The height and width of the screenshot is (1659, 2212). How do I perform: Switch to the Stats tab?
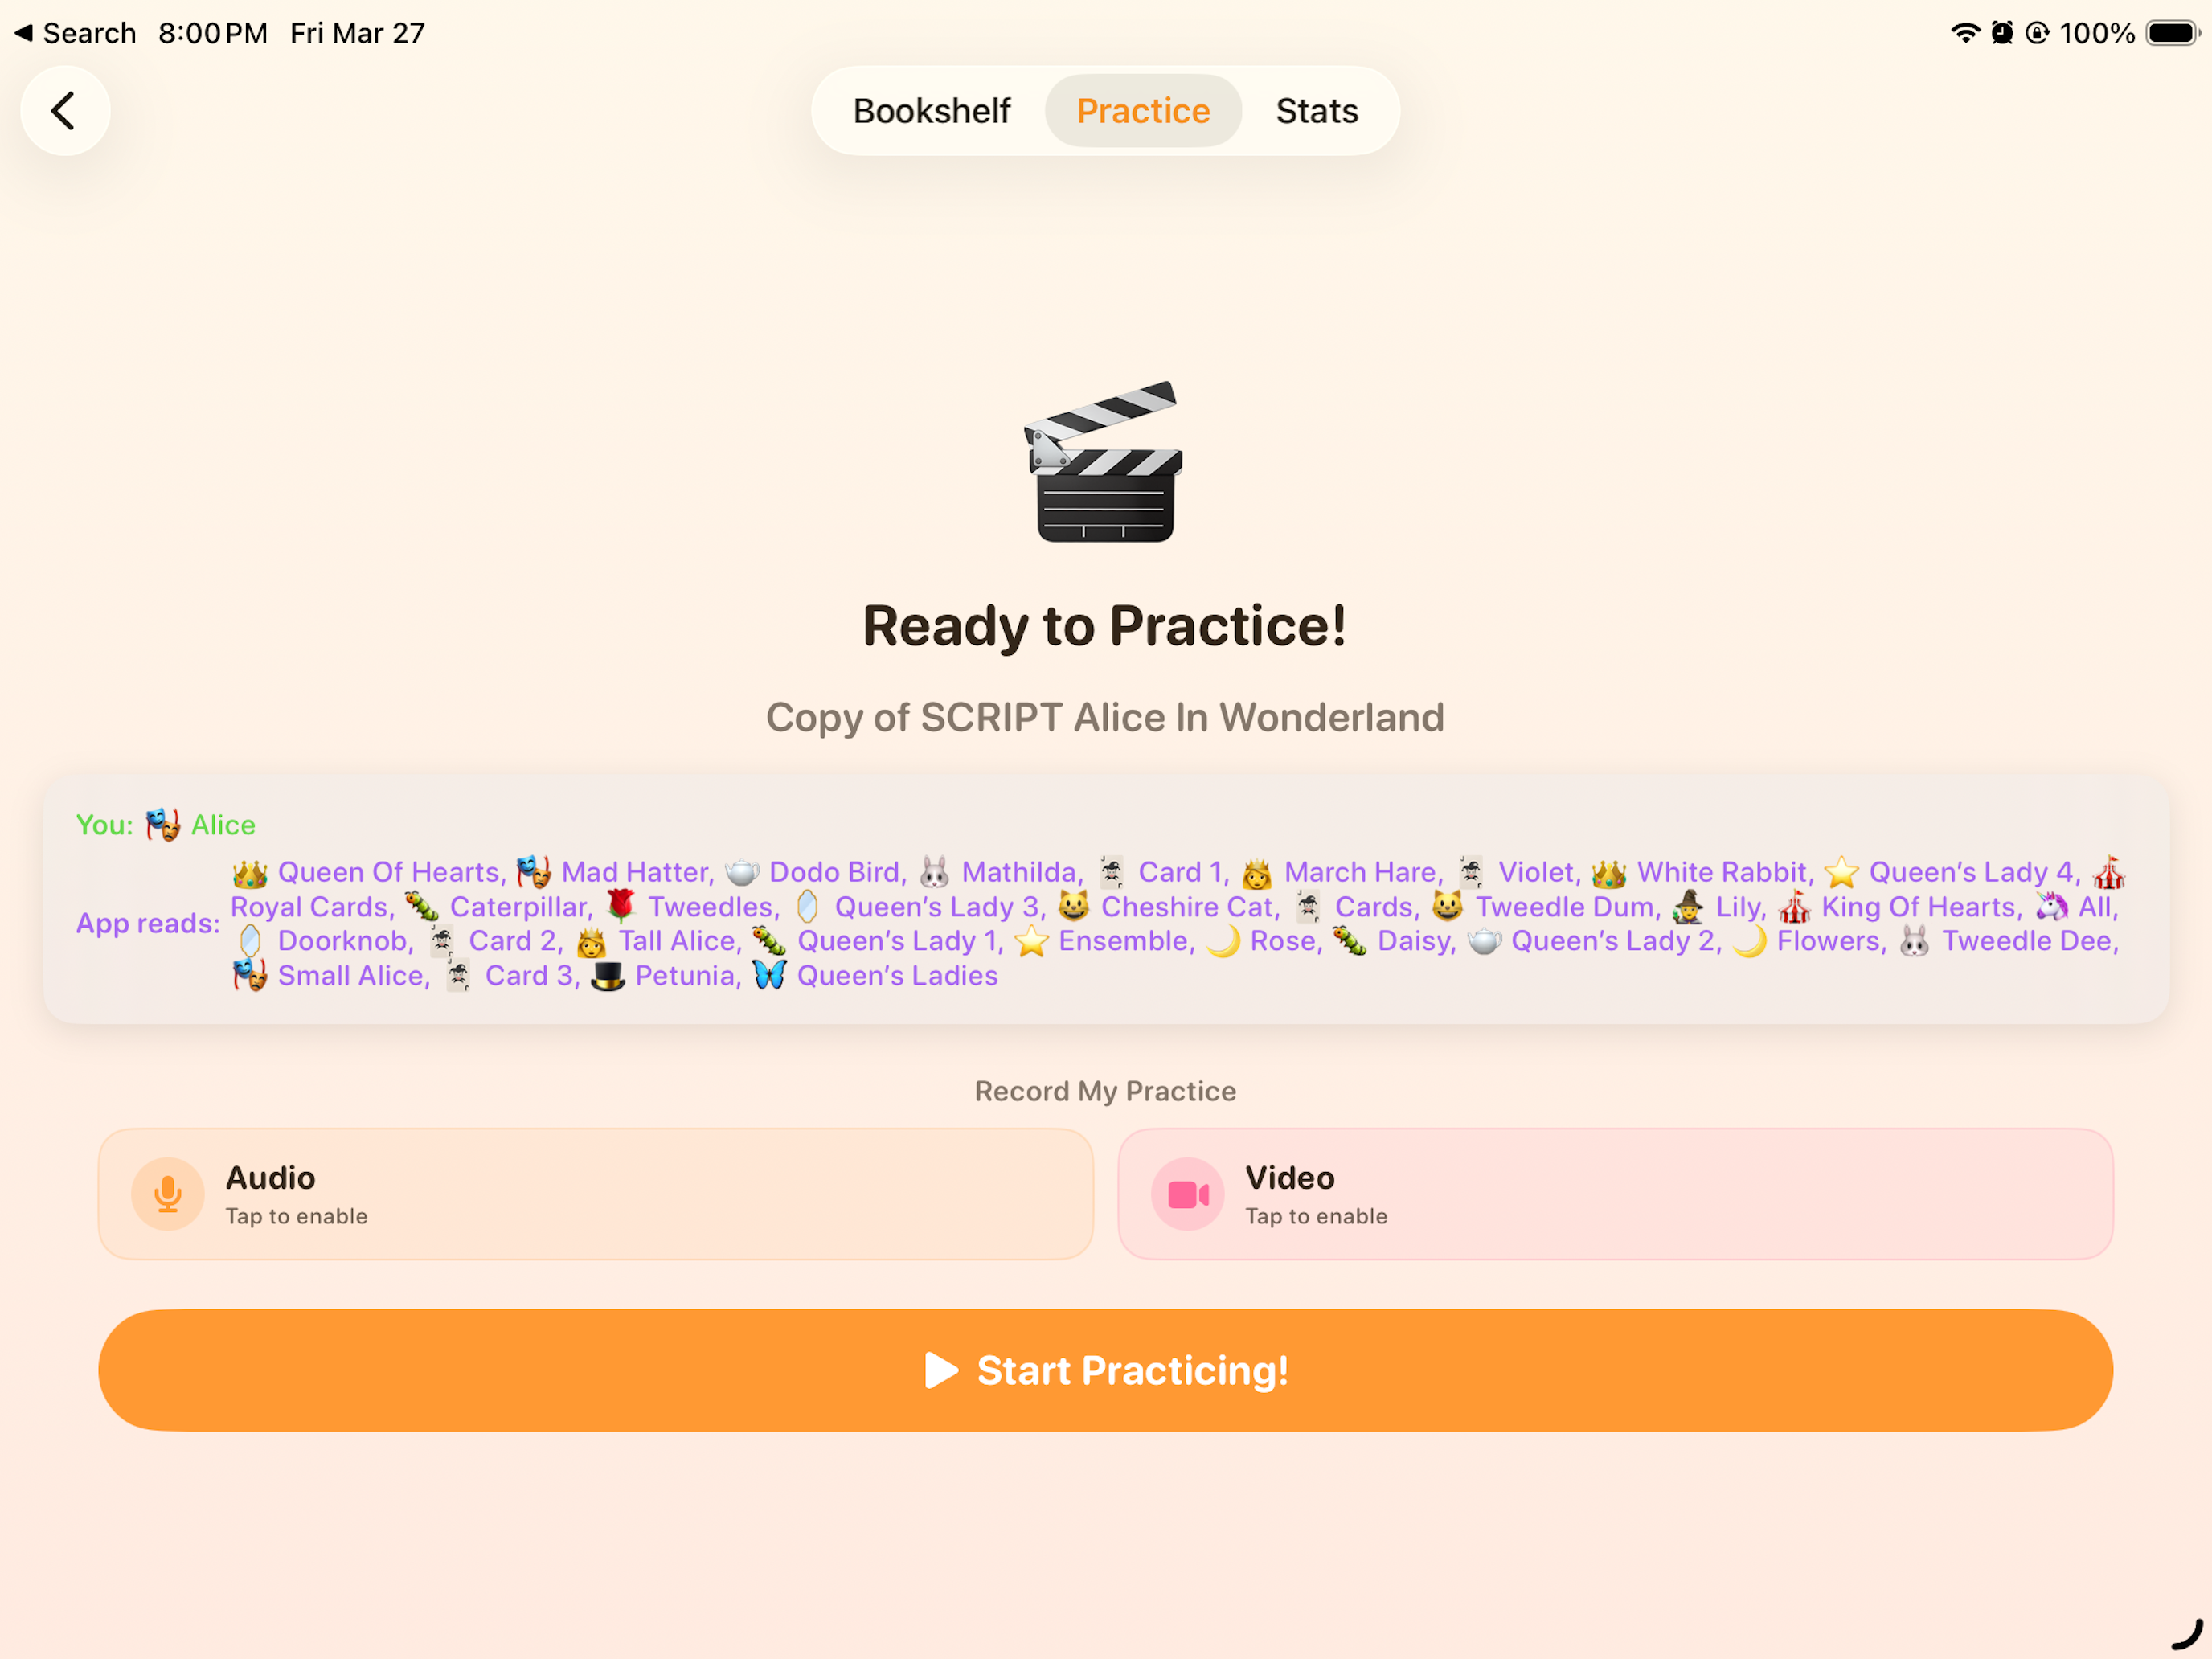tap(1317, 111)
